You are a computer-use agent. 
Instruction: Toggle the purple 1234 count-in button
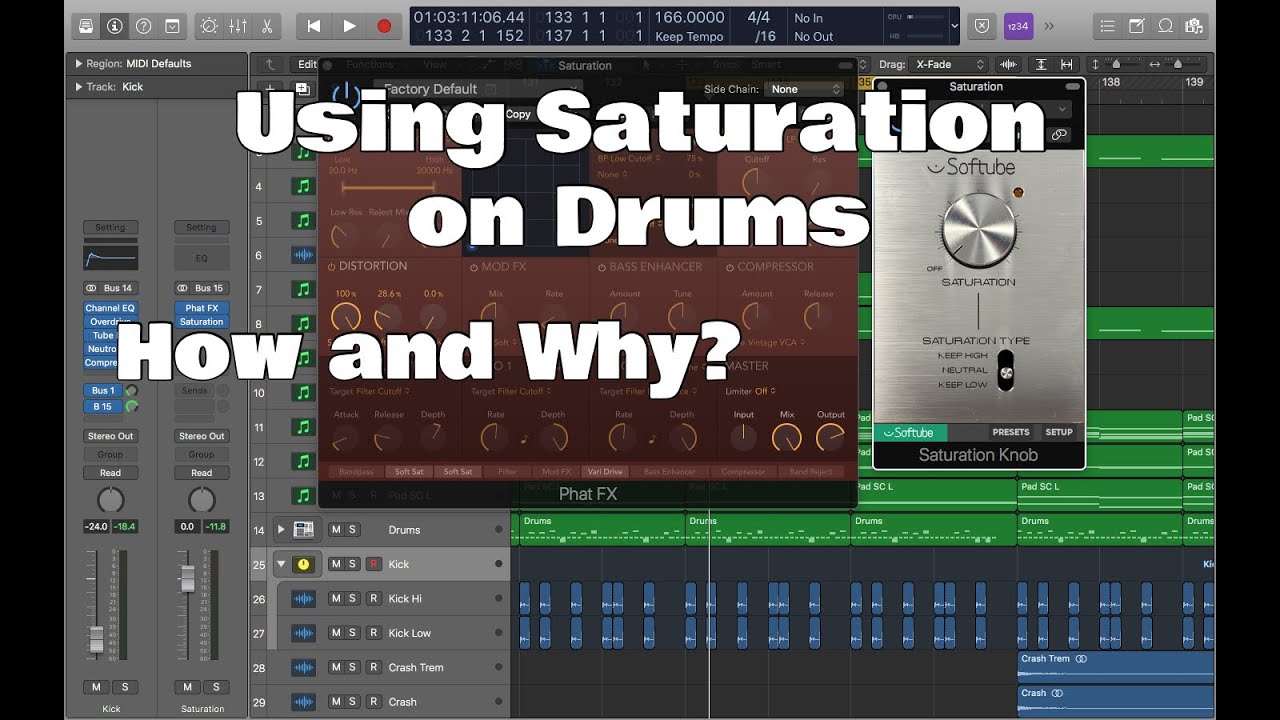[1017, 26]
